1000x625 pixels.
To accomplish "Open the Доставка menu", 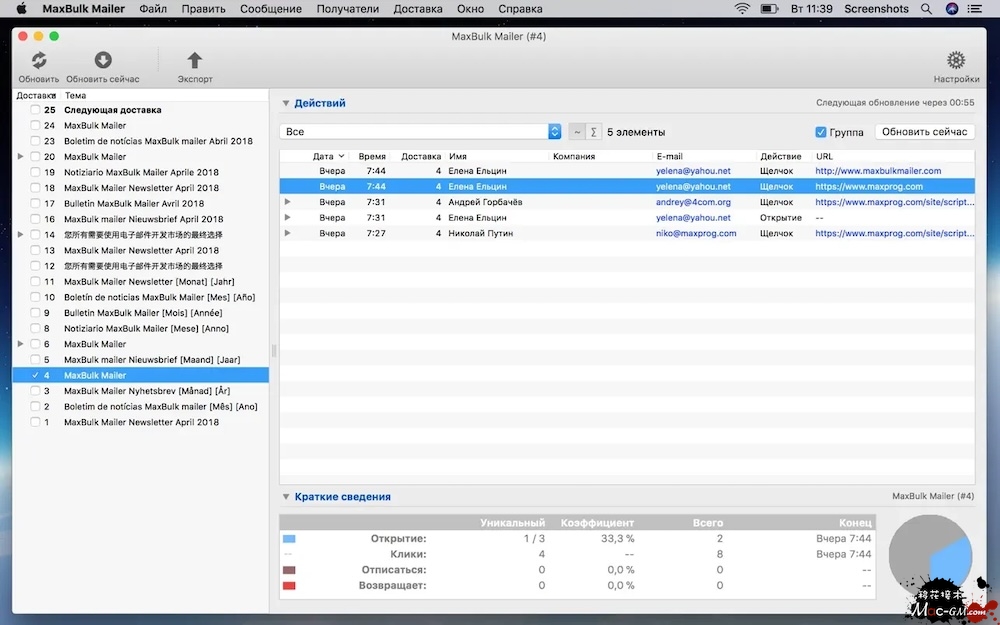I will click(417, 9).
